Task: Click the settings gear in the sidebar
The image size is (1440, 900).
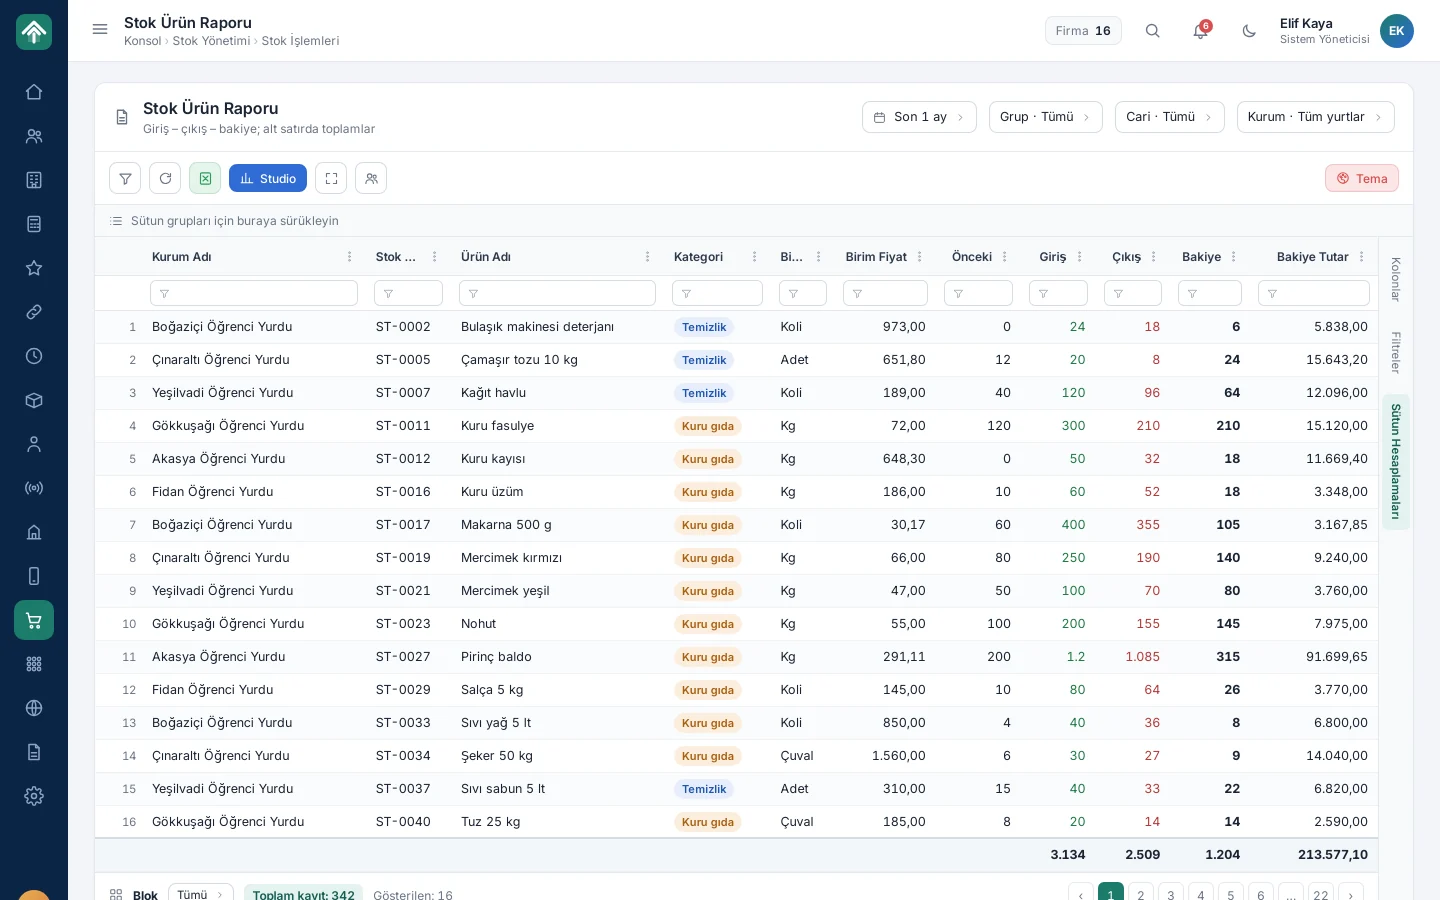Action: 34,796
